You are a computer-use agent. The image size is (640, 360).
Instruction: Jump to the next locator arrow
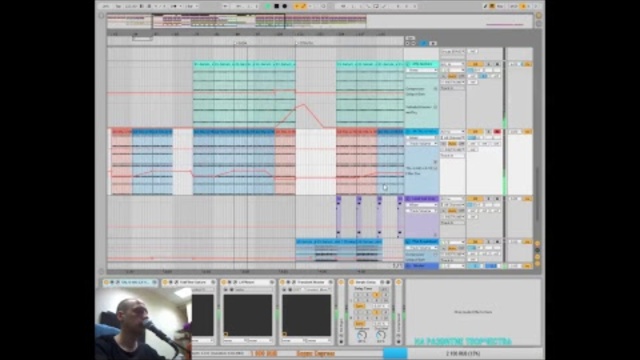(x=413, y=43)
